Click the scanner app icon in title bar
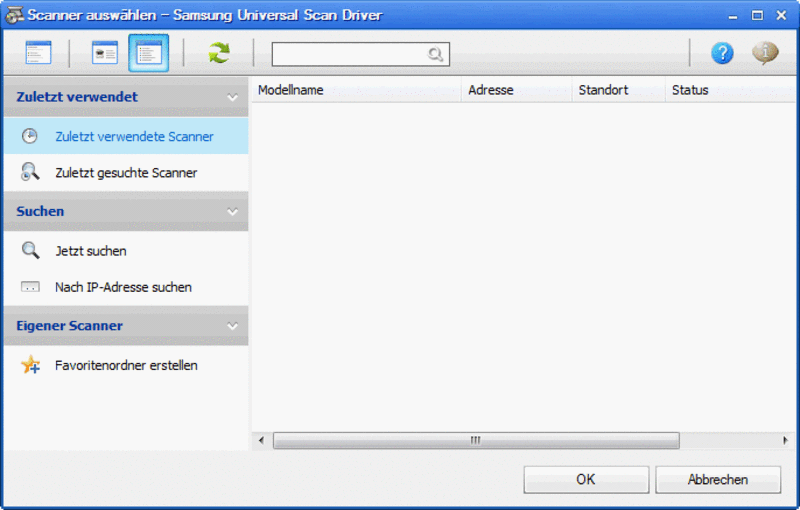Screen dimensions: 800x510 (x=14, y=14)
